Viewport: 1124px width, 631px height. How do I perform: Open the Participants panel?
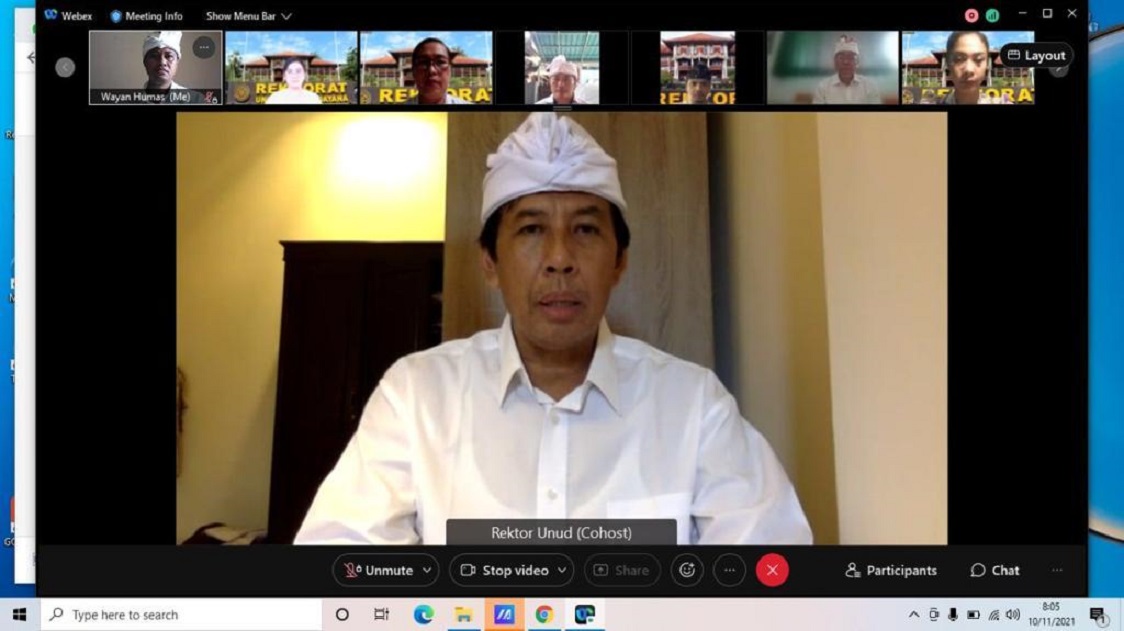(x=891, y=571)
